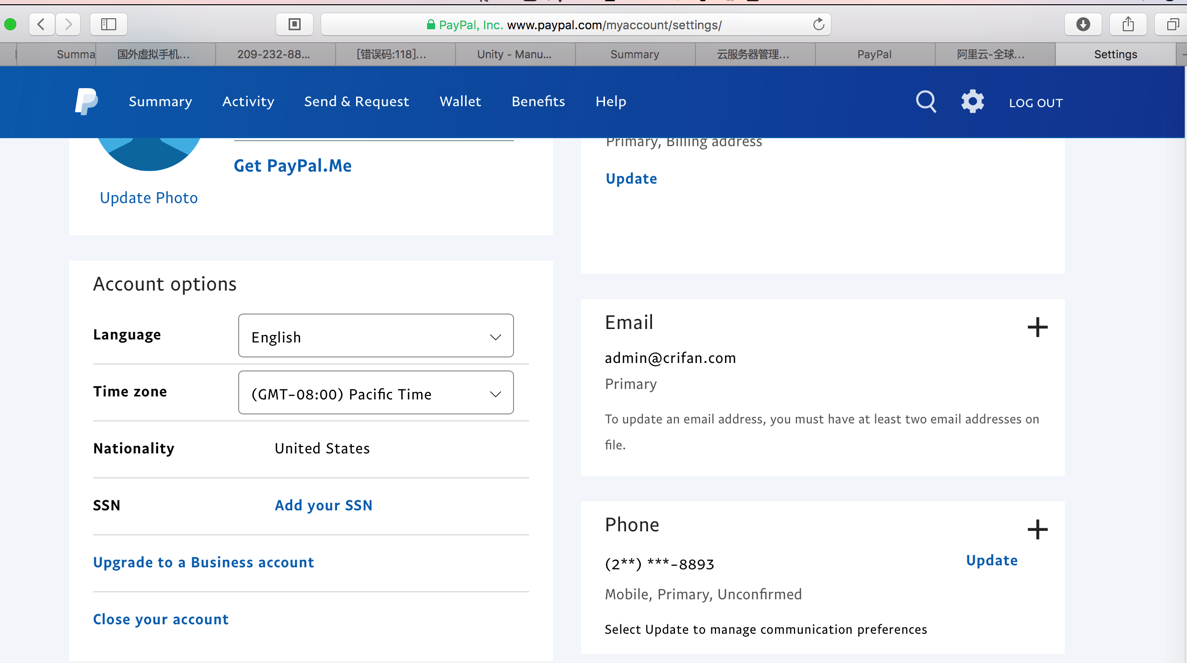Click the PayPal logo icon
This screenshot has height=663, width=1187.
(87, 101)
